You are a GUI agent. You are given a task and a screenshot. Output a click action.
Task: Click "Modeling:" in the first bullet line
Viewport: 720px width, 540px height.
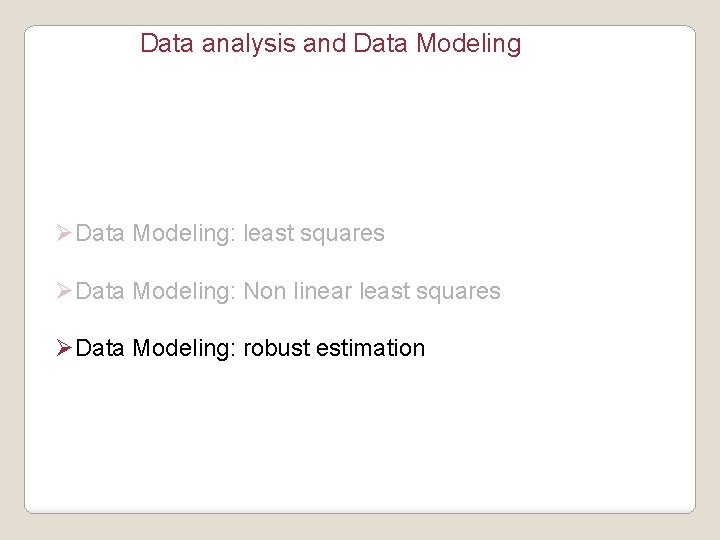(184, 234)
